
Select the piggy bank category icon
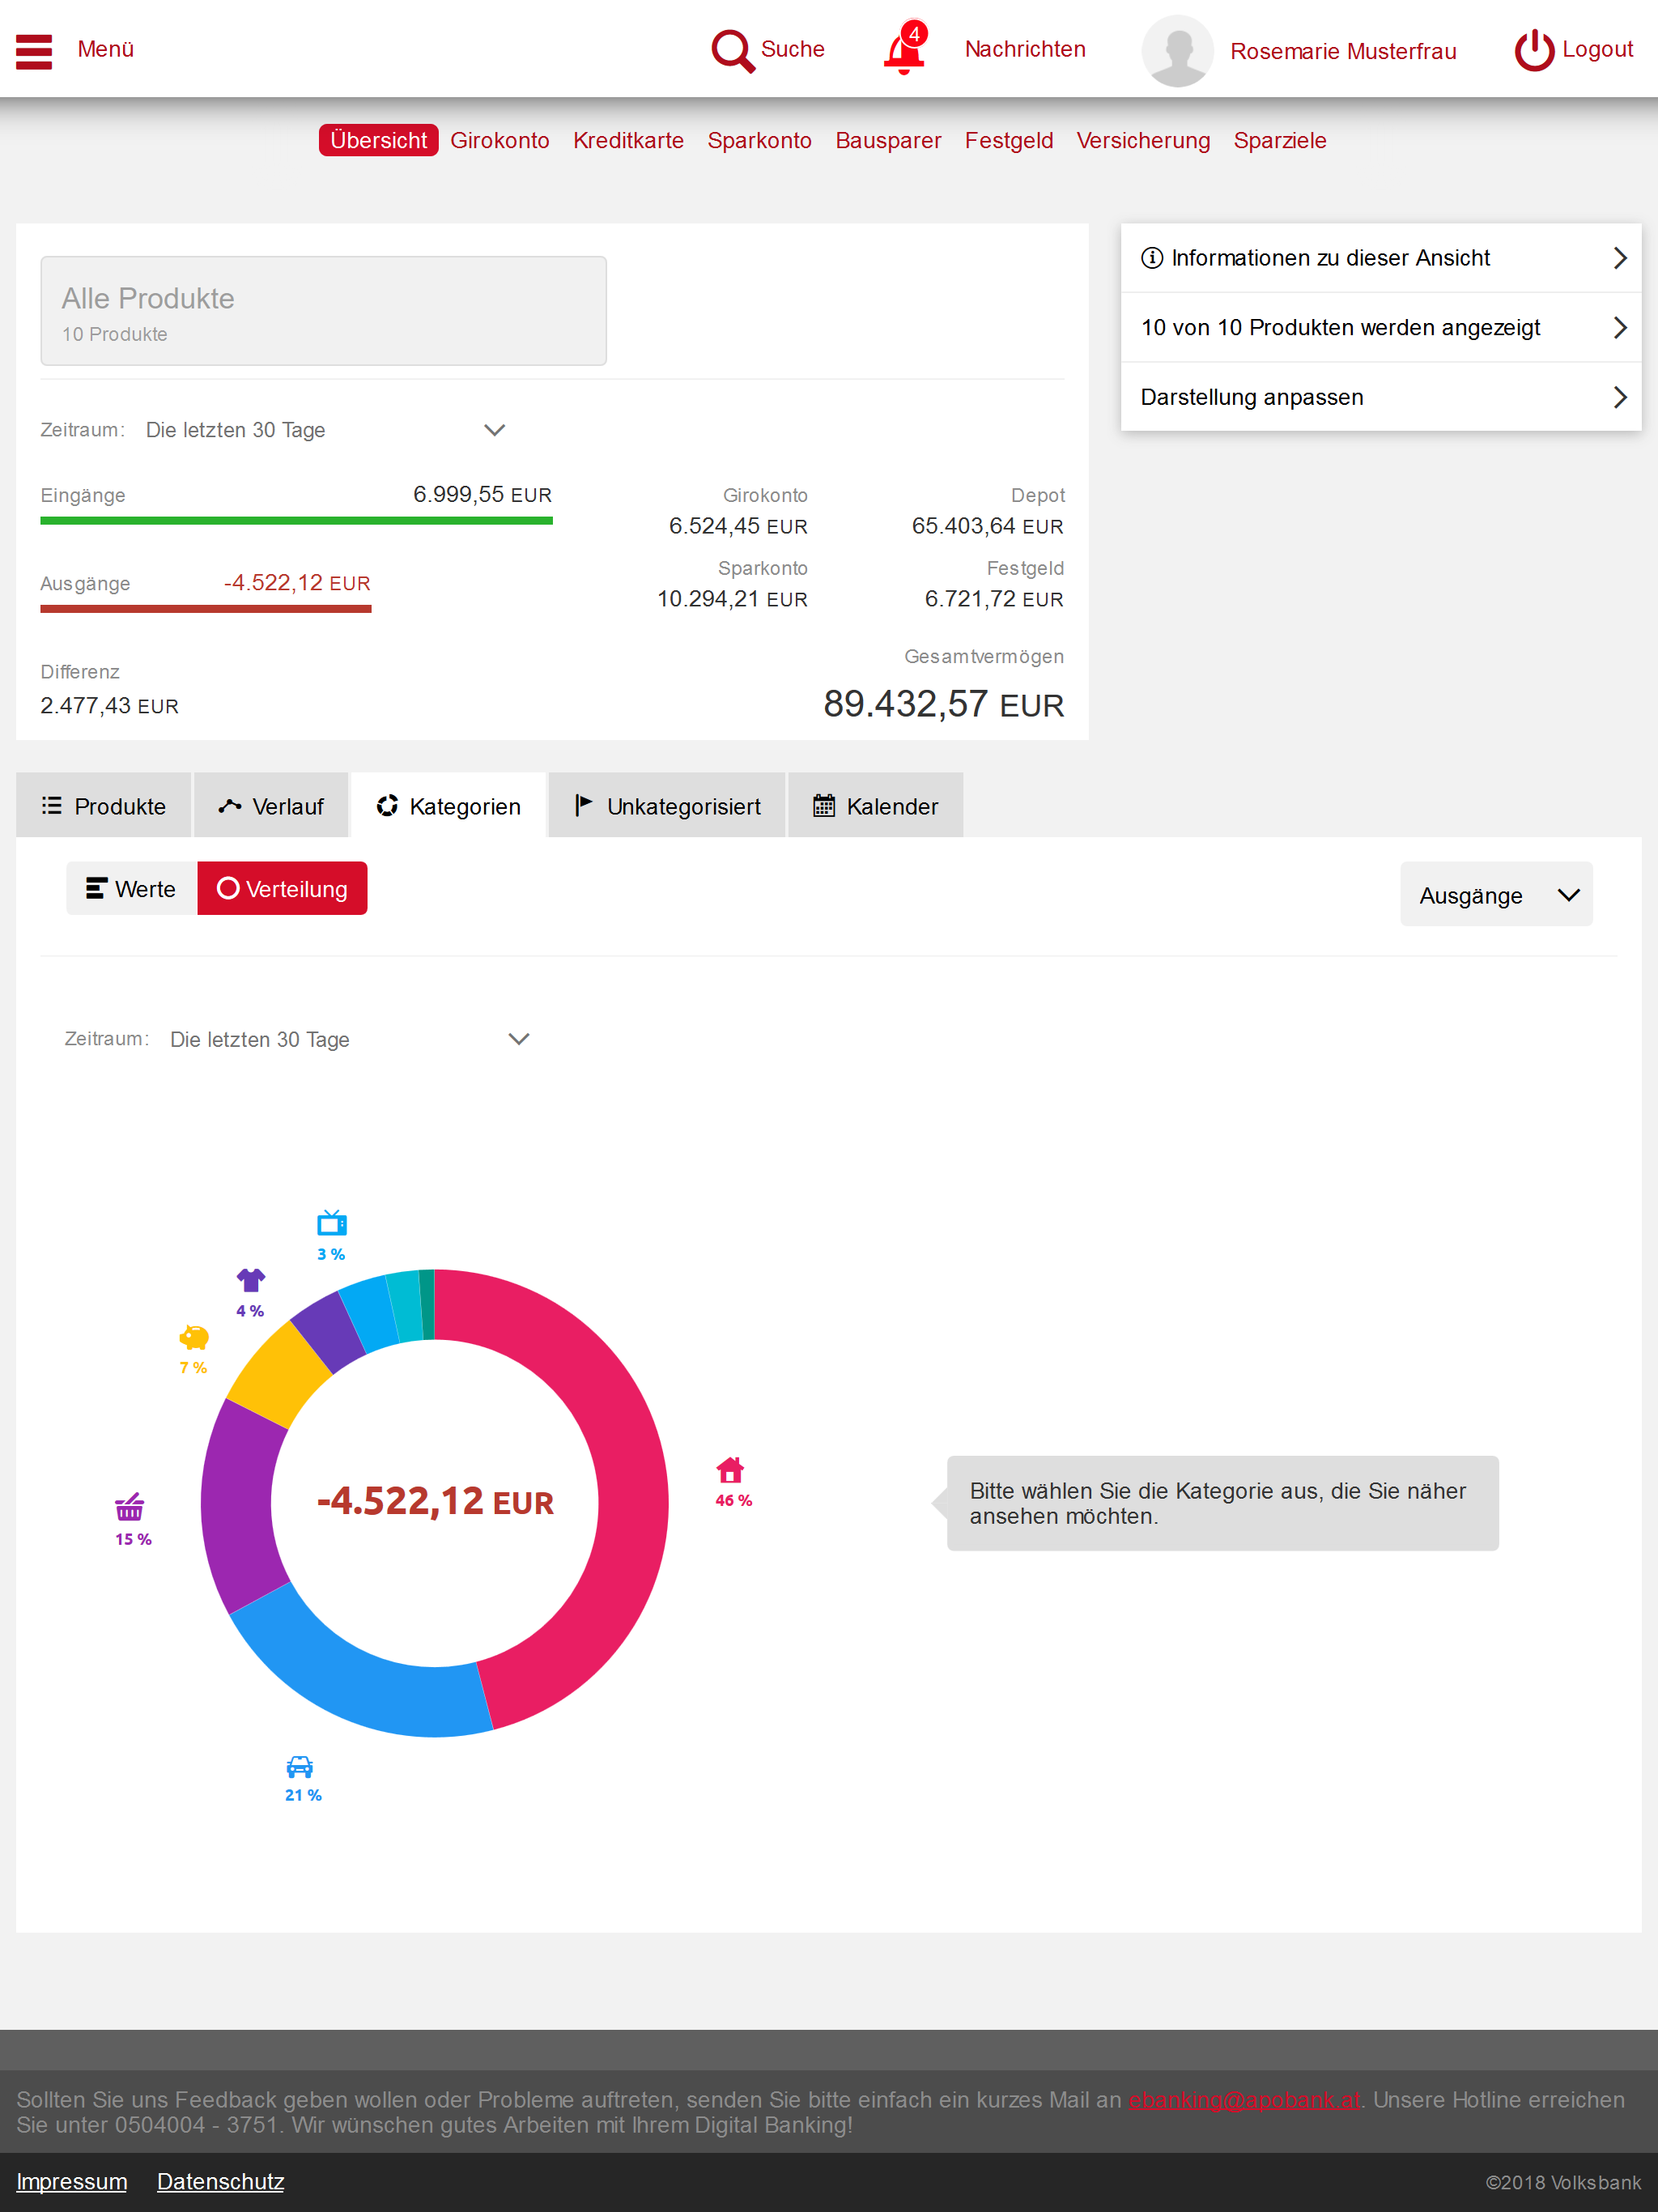[x=194, y=1337]
